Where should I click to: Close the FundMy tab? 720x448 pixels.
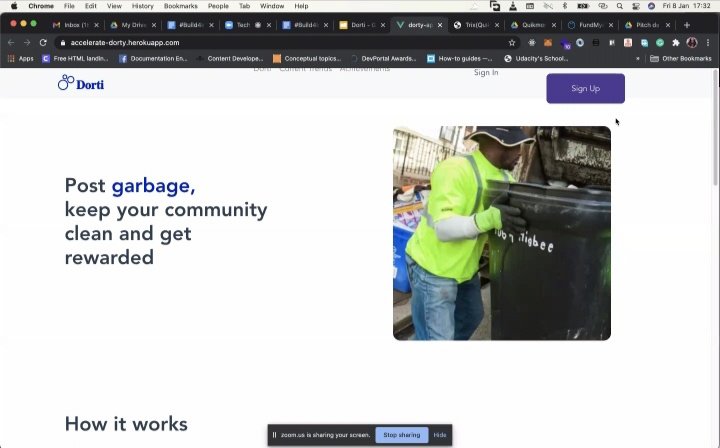(x=611, y=25)
